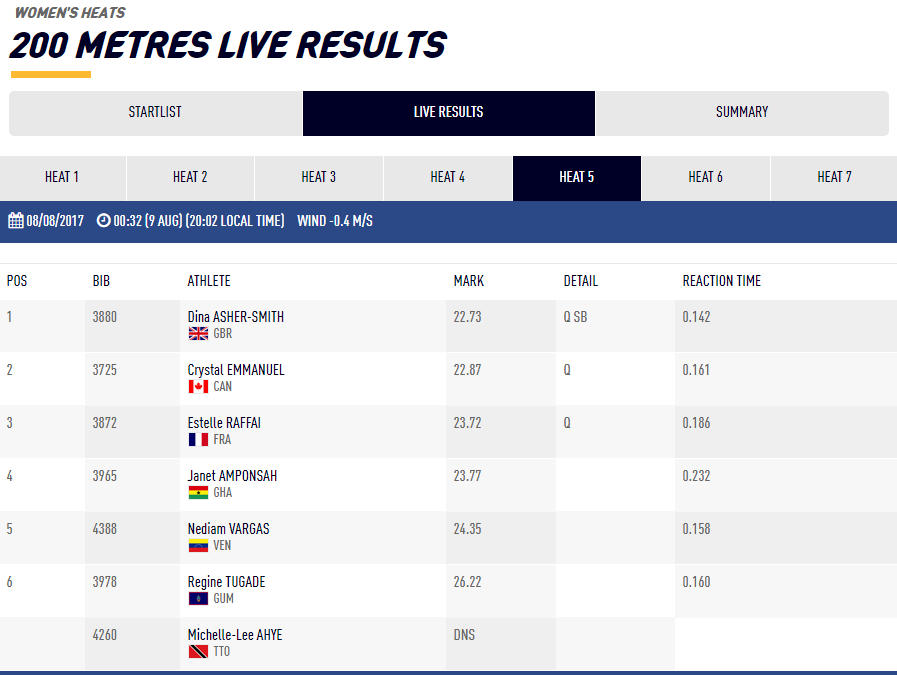Open Dina Asher-Smith athlete name
This screenshot has height=675, width=897.
tap(236, 317)
